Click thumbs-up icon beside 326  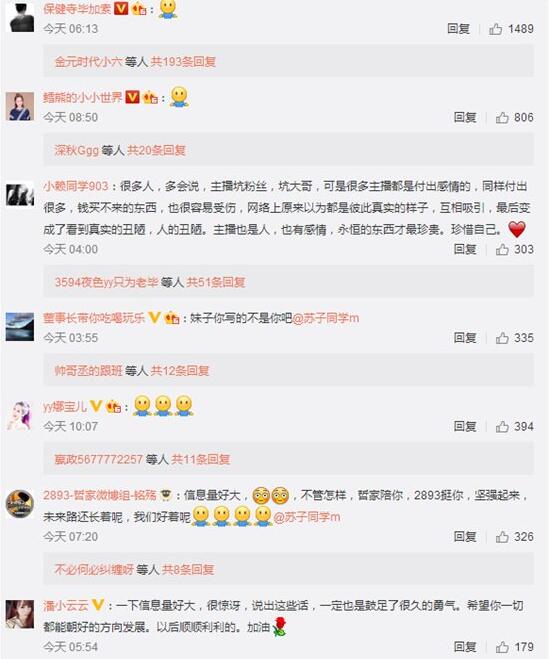pyautogui.click(x=502, y=537)
